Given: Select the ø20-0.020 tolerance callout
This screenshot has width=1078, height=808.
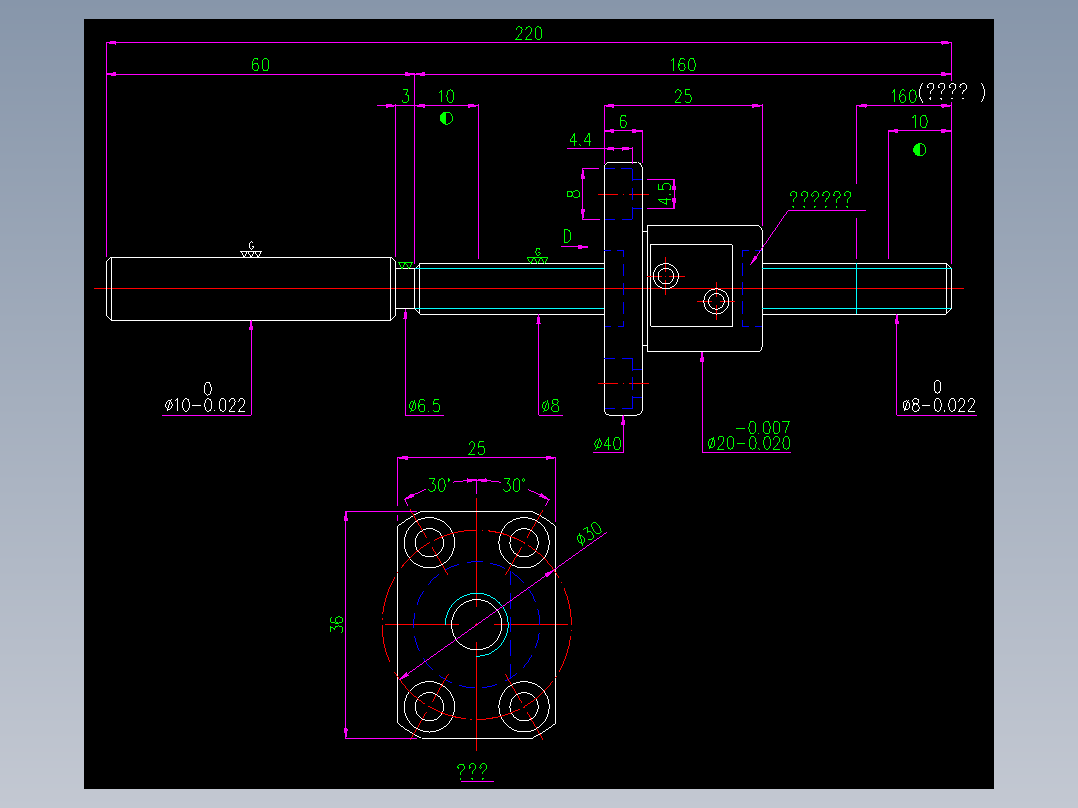Looking at the screenshot, I should tap(749, 444).
